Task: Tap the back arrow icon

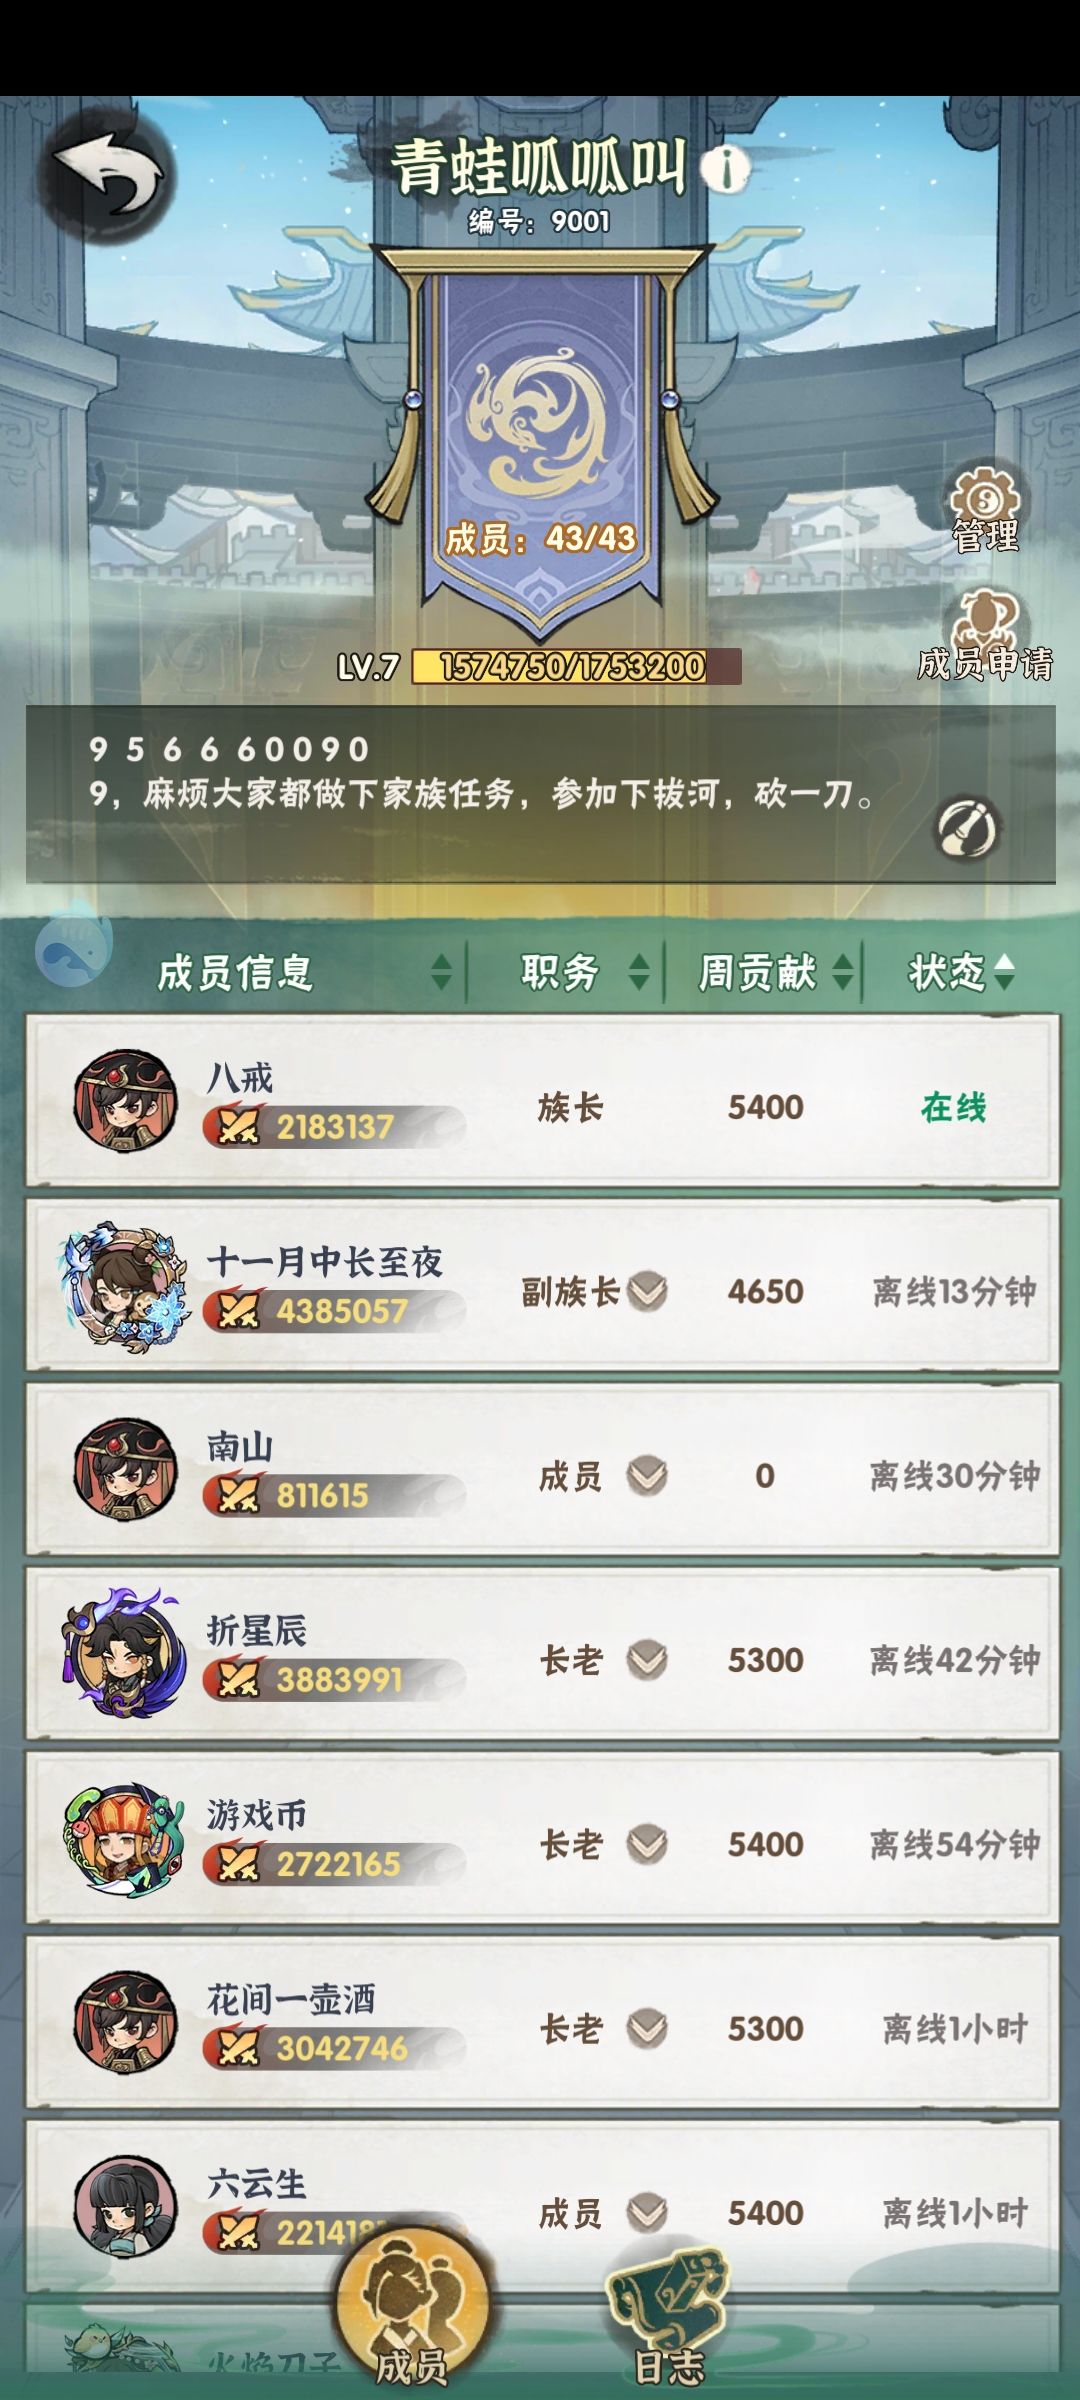Action: (x=110, y=176)
